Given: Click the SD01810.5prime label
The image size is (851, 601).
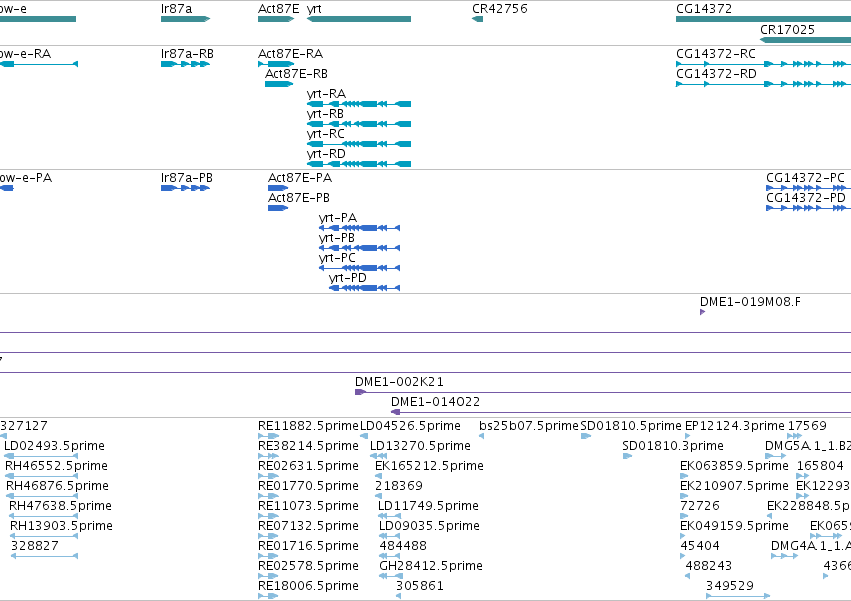Looking at the screenshot, I should 631,426.
